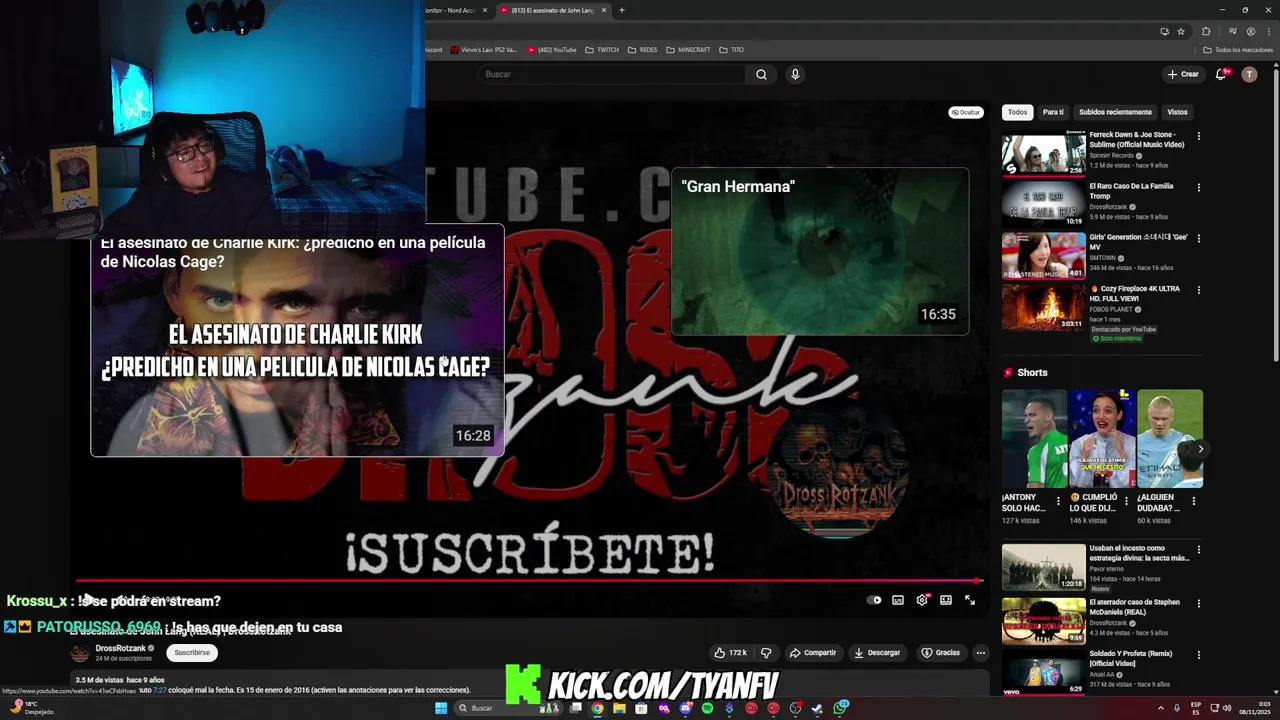Jump to 7:27 timestamp in description
1280x720 pixels.
click(159, 690)
